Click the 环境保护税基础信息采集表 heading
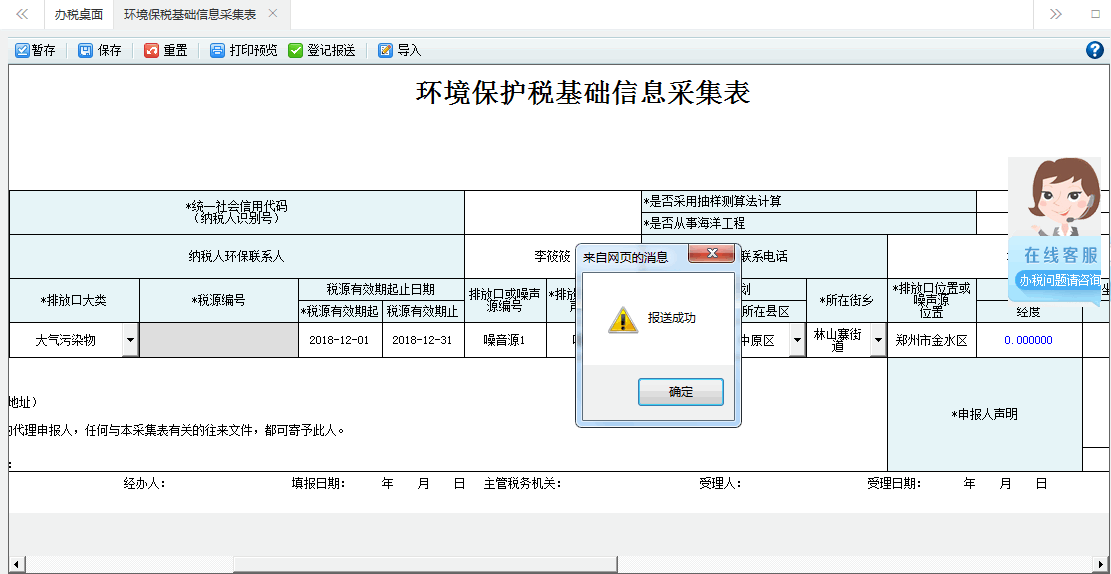The width and height of the screenshot is (1111, 574). click(582, 93)
